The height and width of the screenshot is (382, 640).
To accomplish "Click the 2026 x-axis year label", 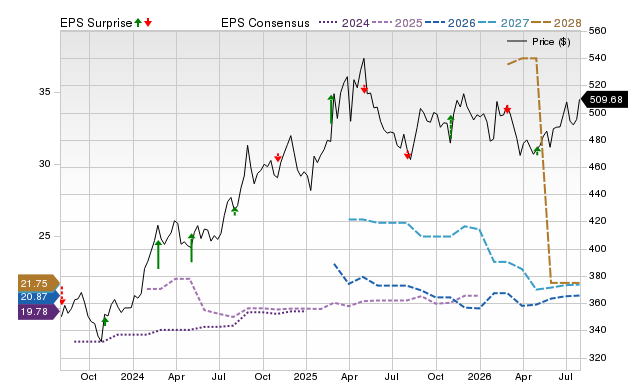I will 479,376.
